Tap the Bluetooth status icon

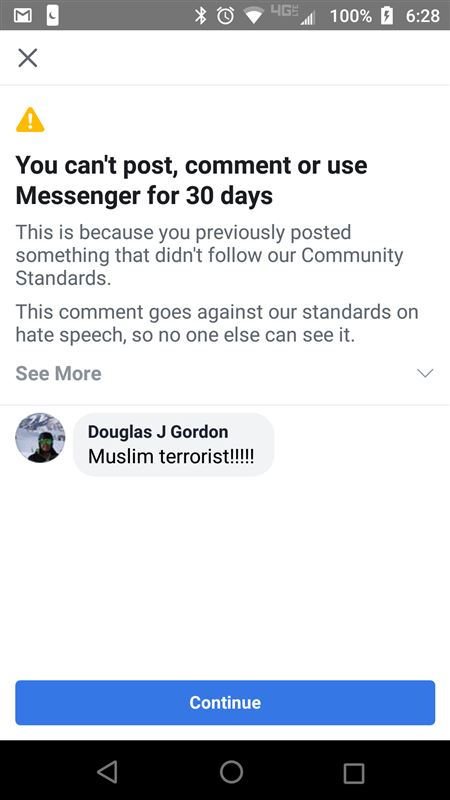pyautogui.click(x=201, y=16)
